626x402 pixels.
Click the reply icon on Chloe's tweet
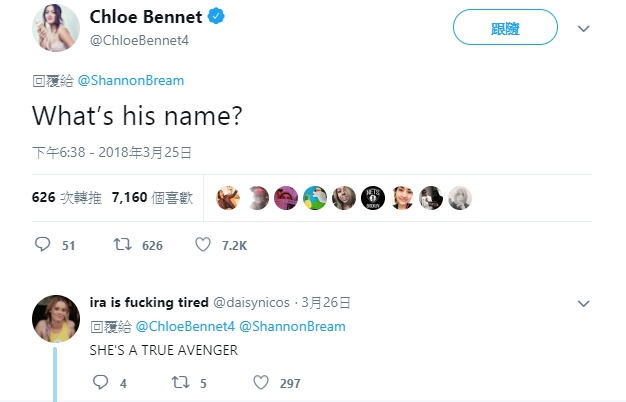(x=42, y=244)
